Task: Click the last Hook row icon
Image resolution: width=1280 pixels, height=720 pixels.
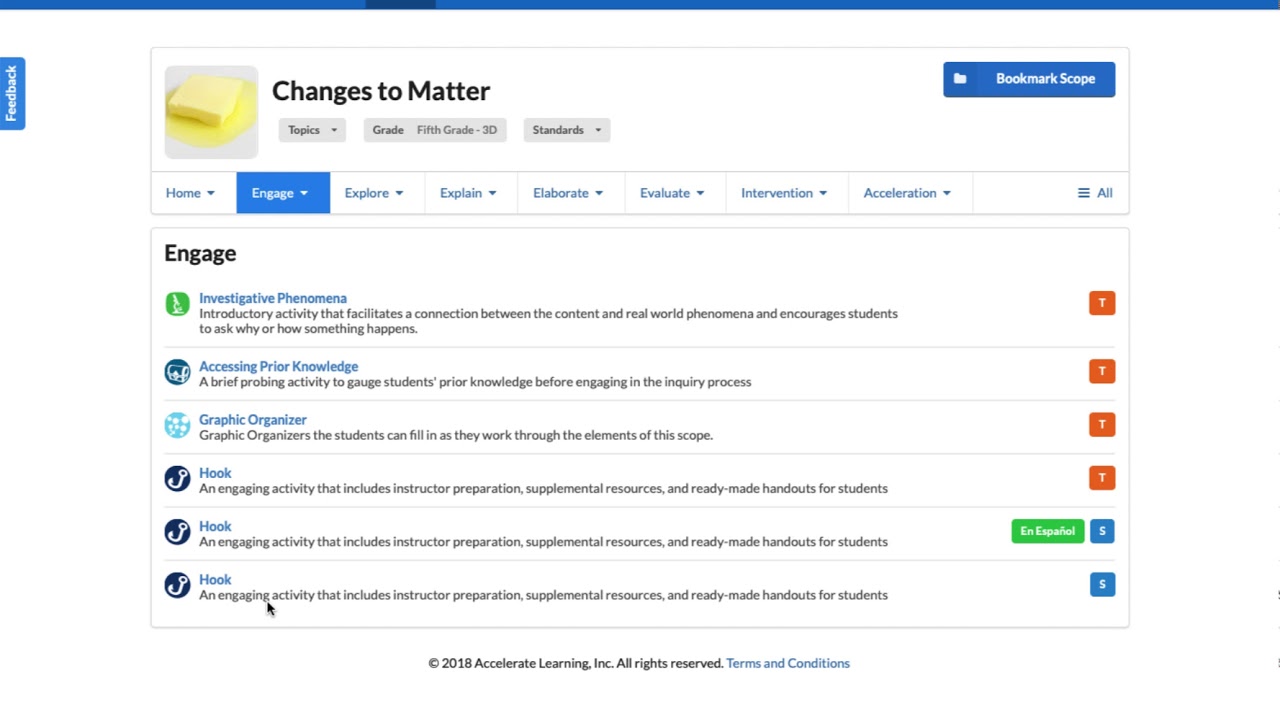Action: click(x=177, y=585)
